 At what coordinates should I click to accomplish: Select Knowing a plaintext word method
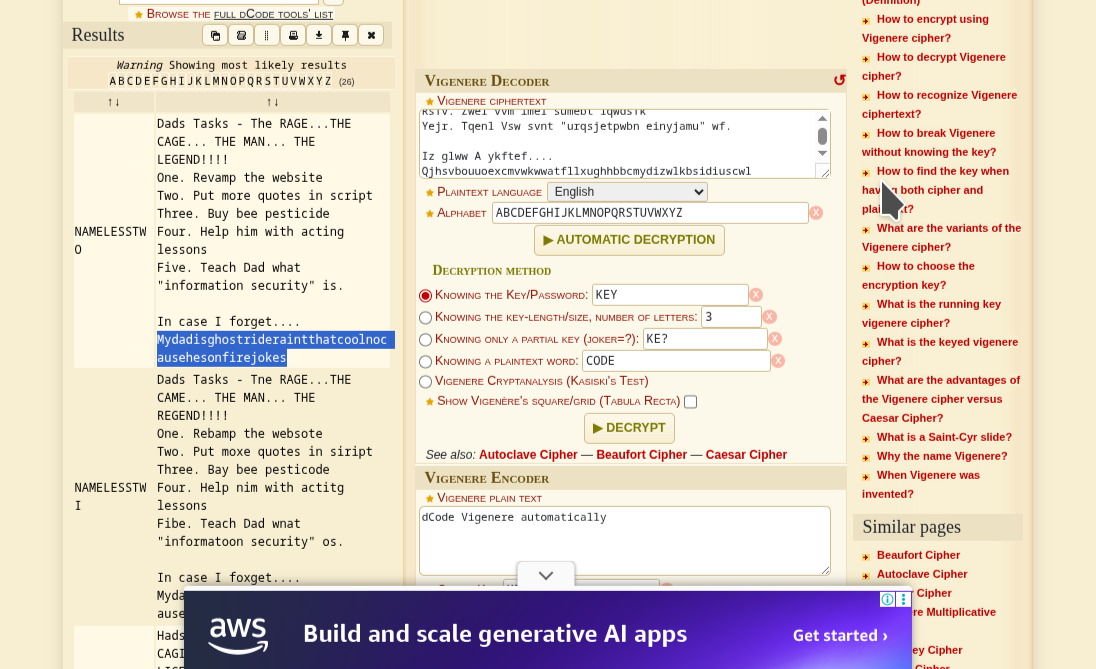click(425, 361)
